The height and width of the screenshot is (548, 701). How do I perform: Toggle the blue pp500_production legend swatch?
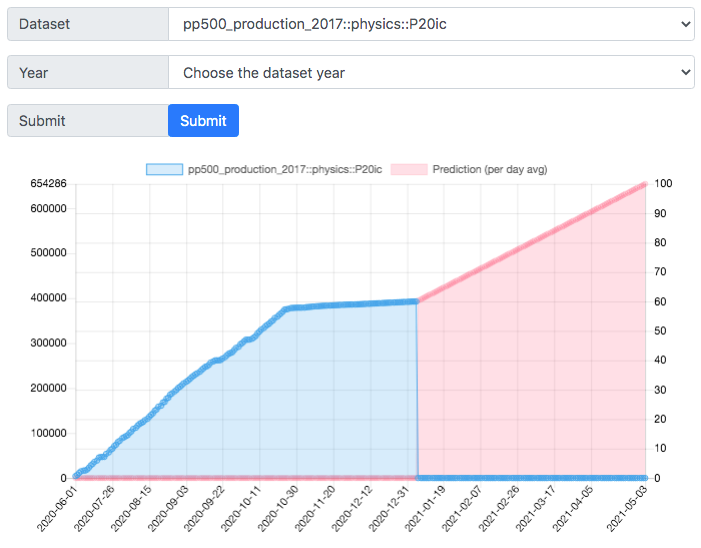165,169
